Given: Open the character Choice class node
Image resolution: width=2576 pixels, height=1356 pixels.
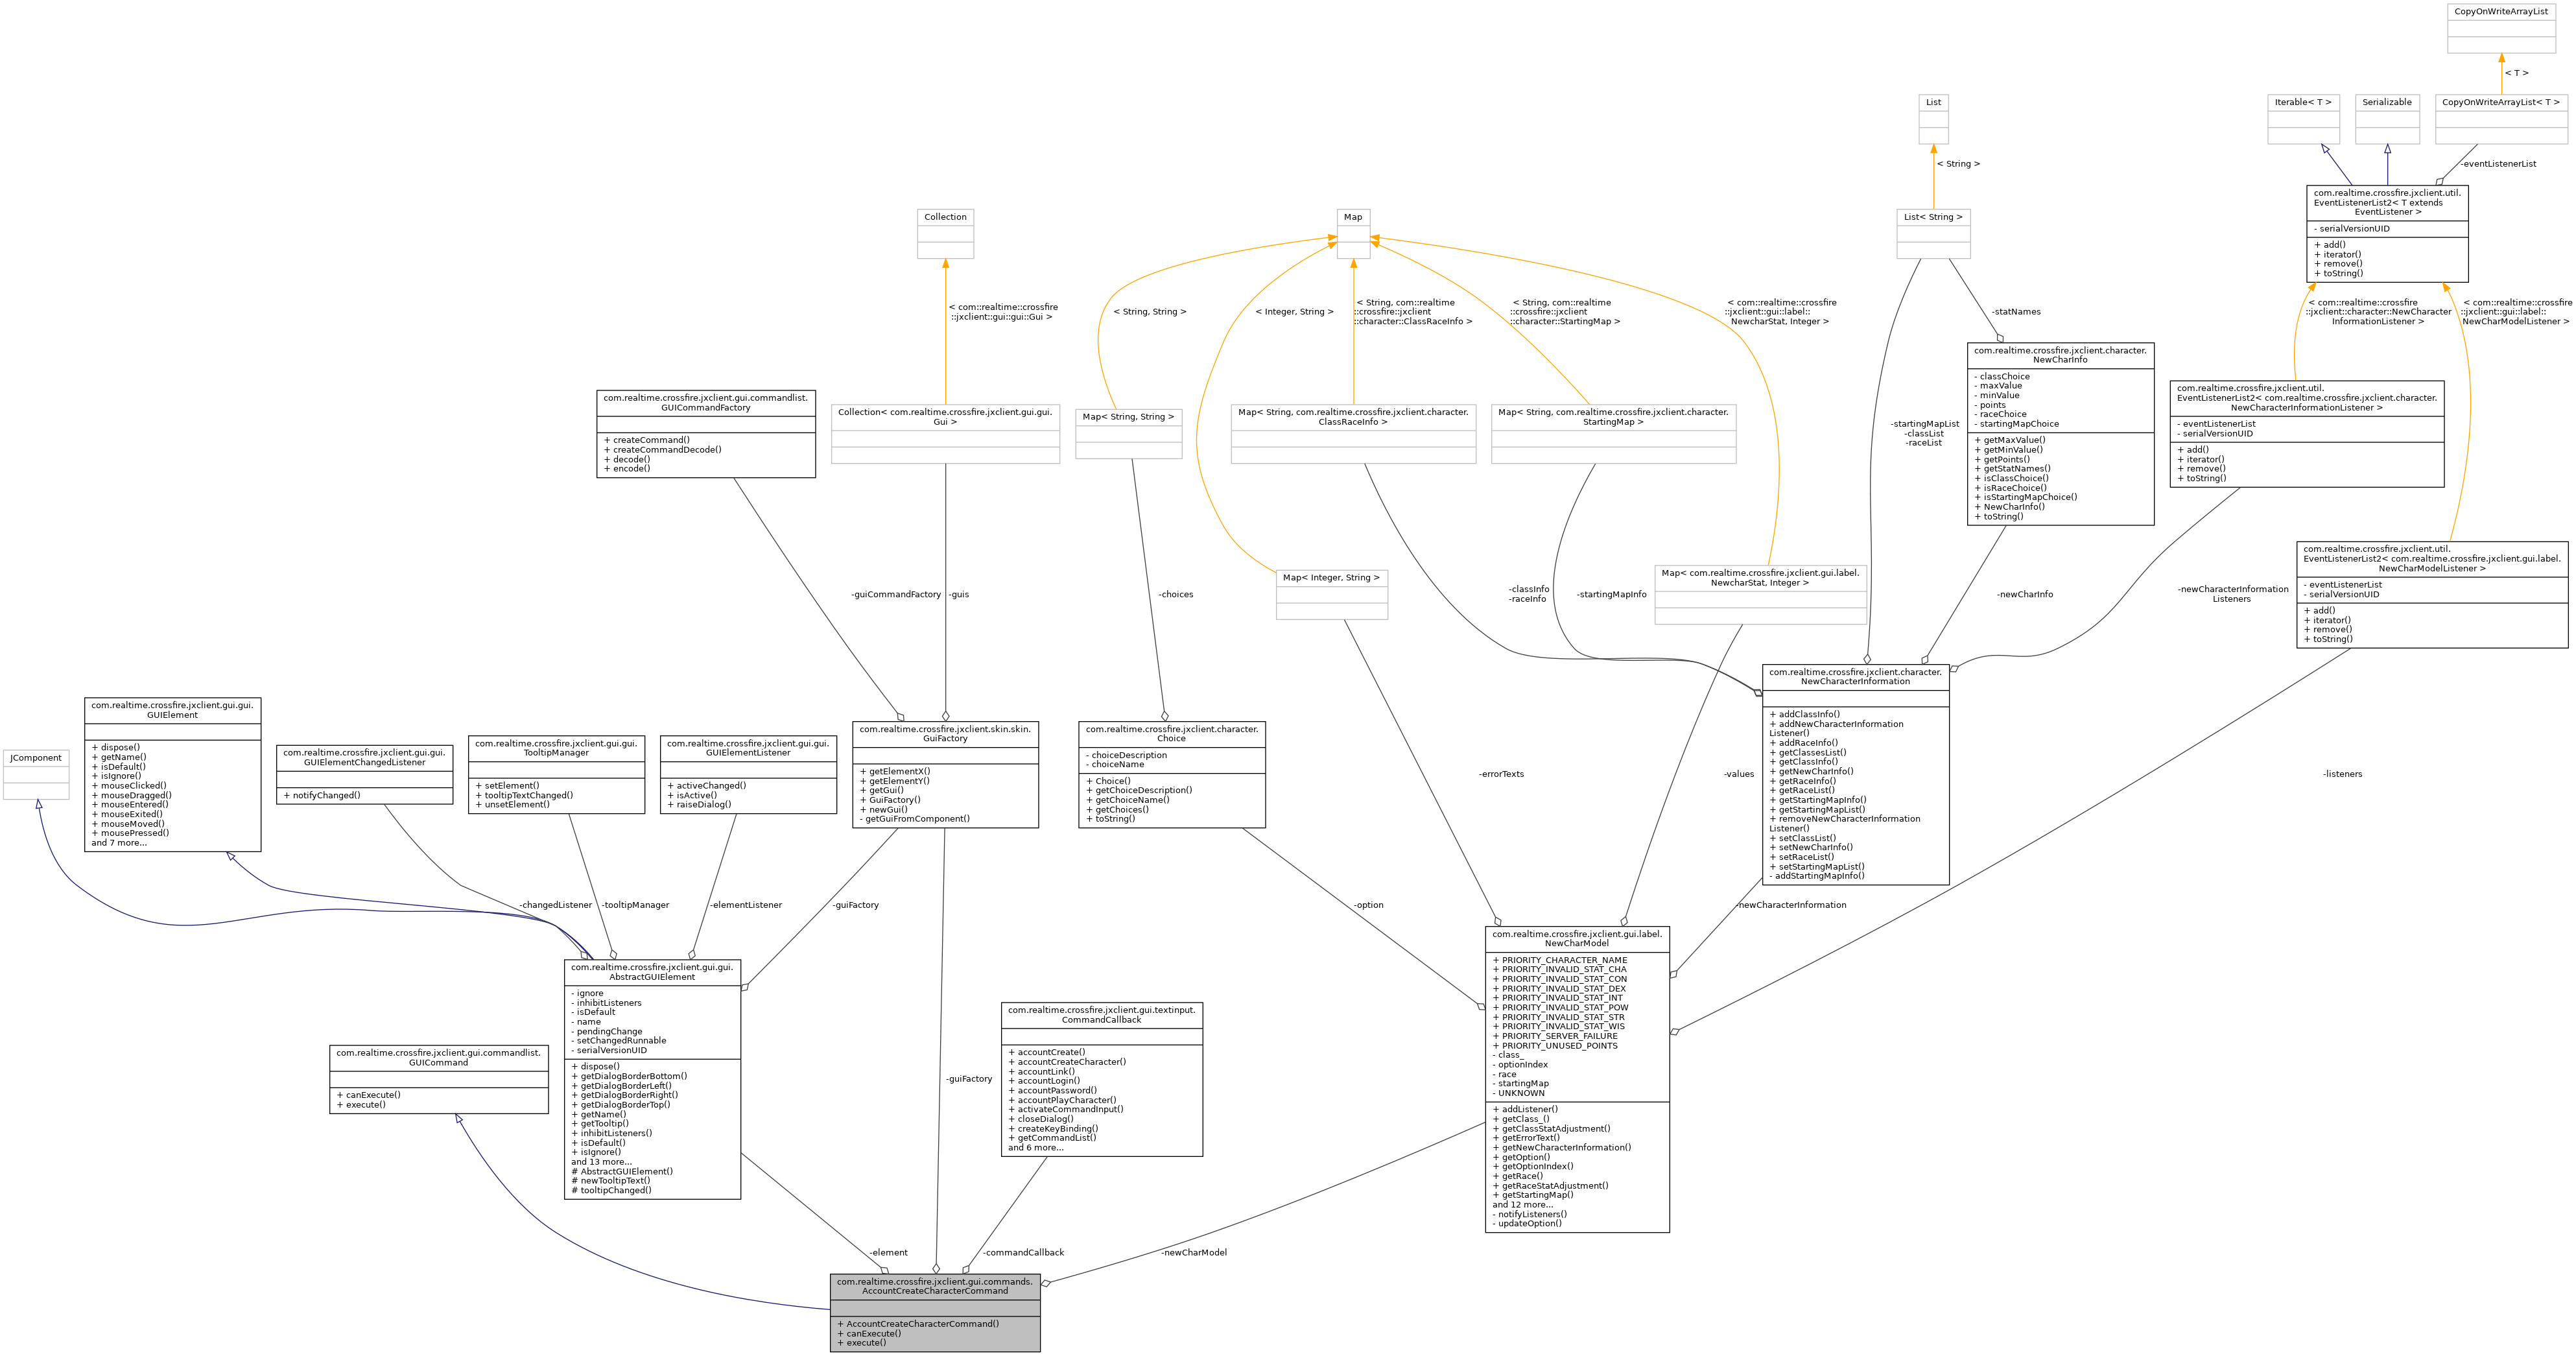Looking at the screenshot, I should point(1172,774).
